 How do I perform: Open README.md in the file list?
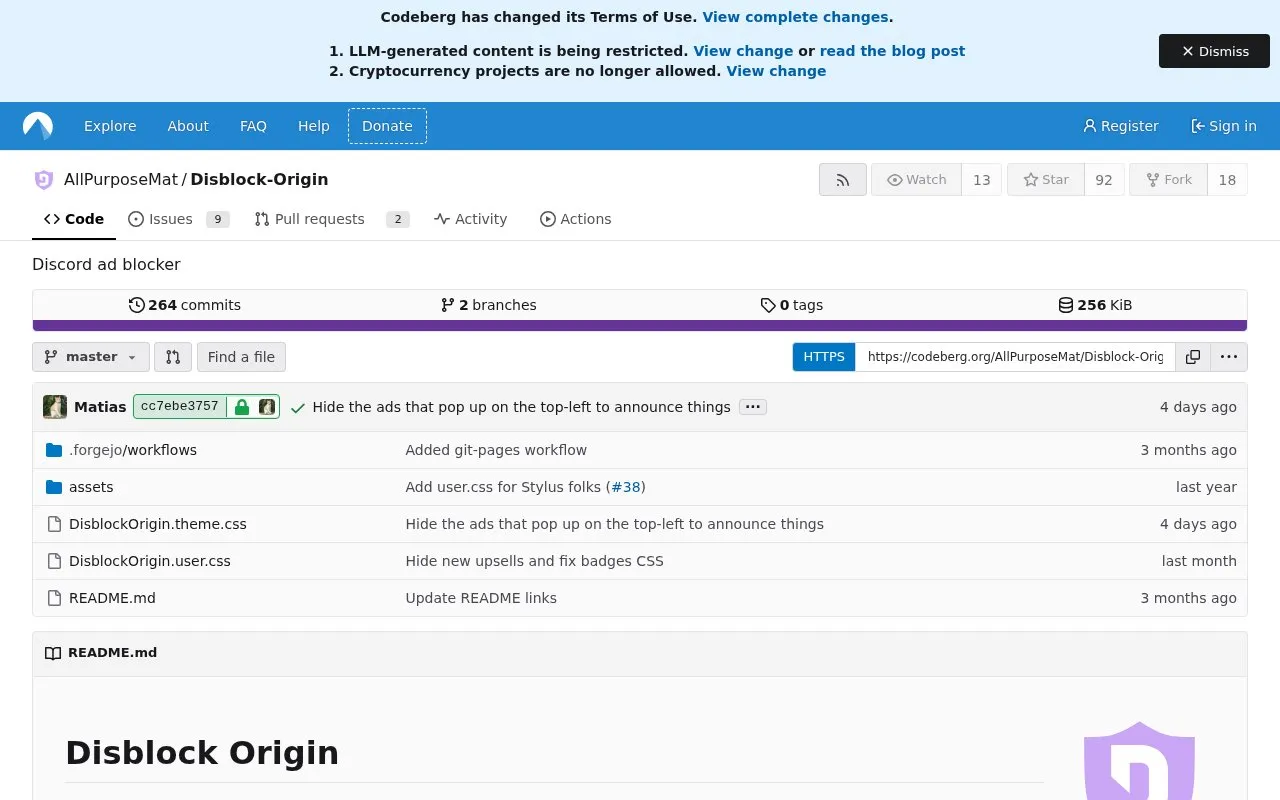112,598
